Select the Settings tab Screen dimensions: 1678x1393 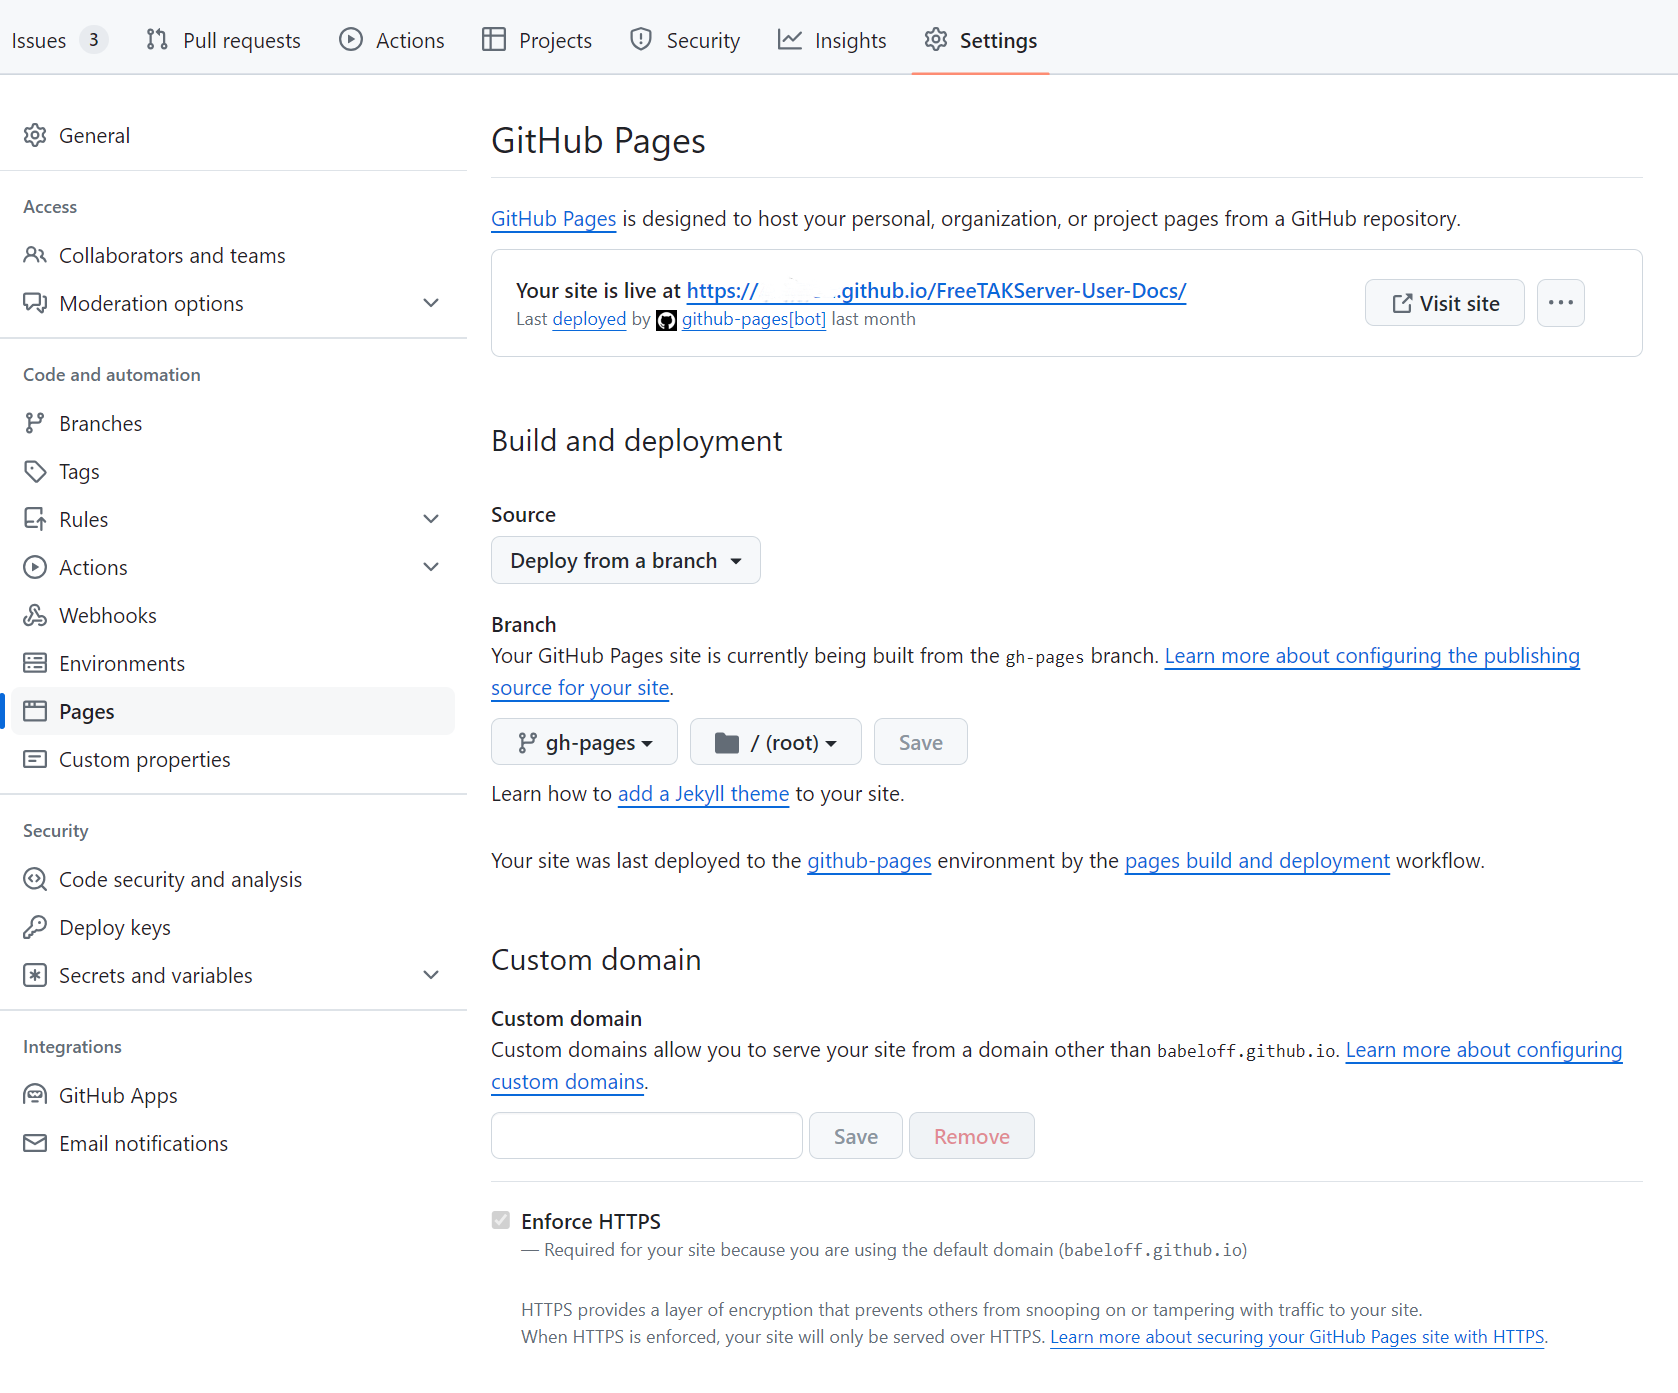(980, 40)
